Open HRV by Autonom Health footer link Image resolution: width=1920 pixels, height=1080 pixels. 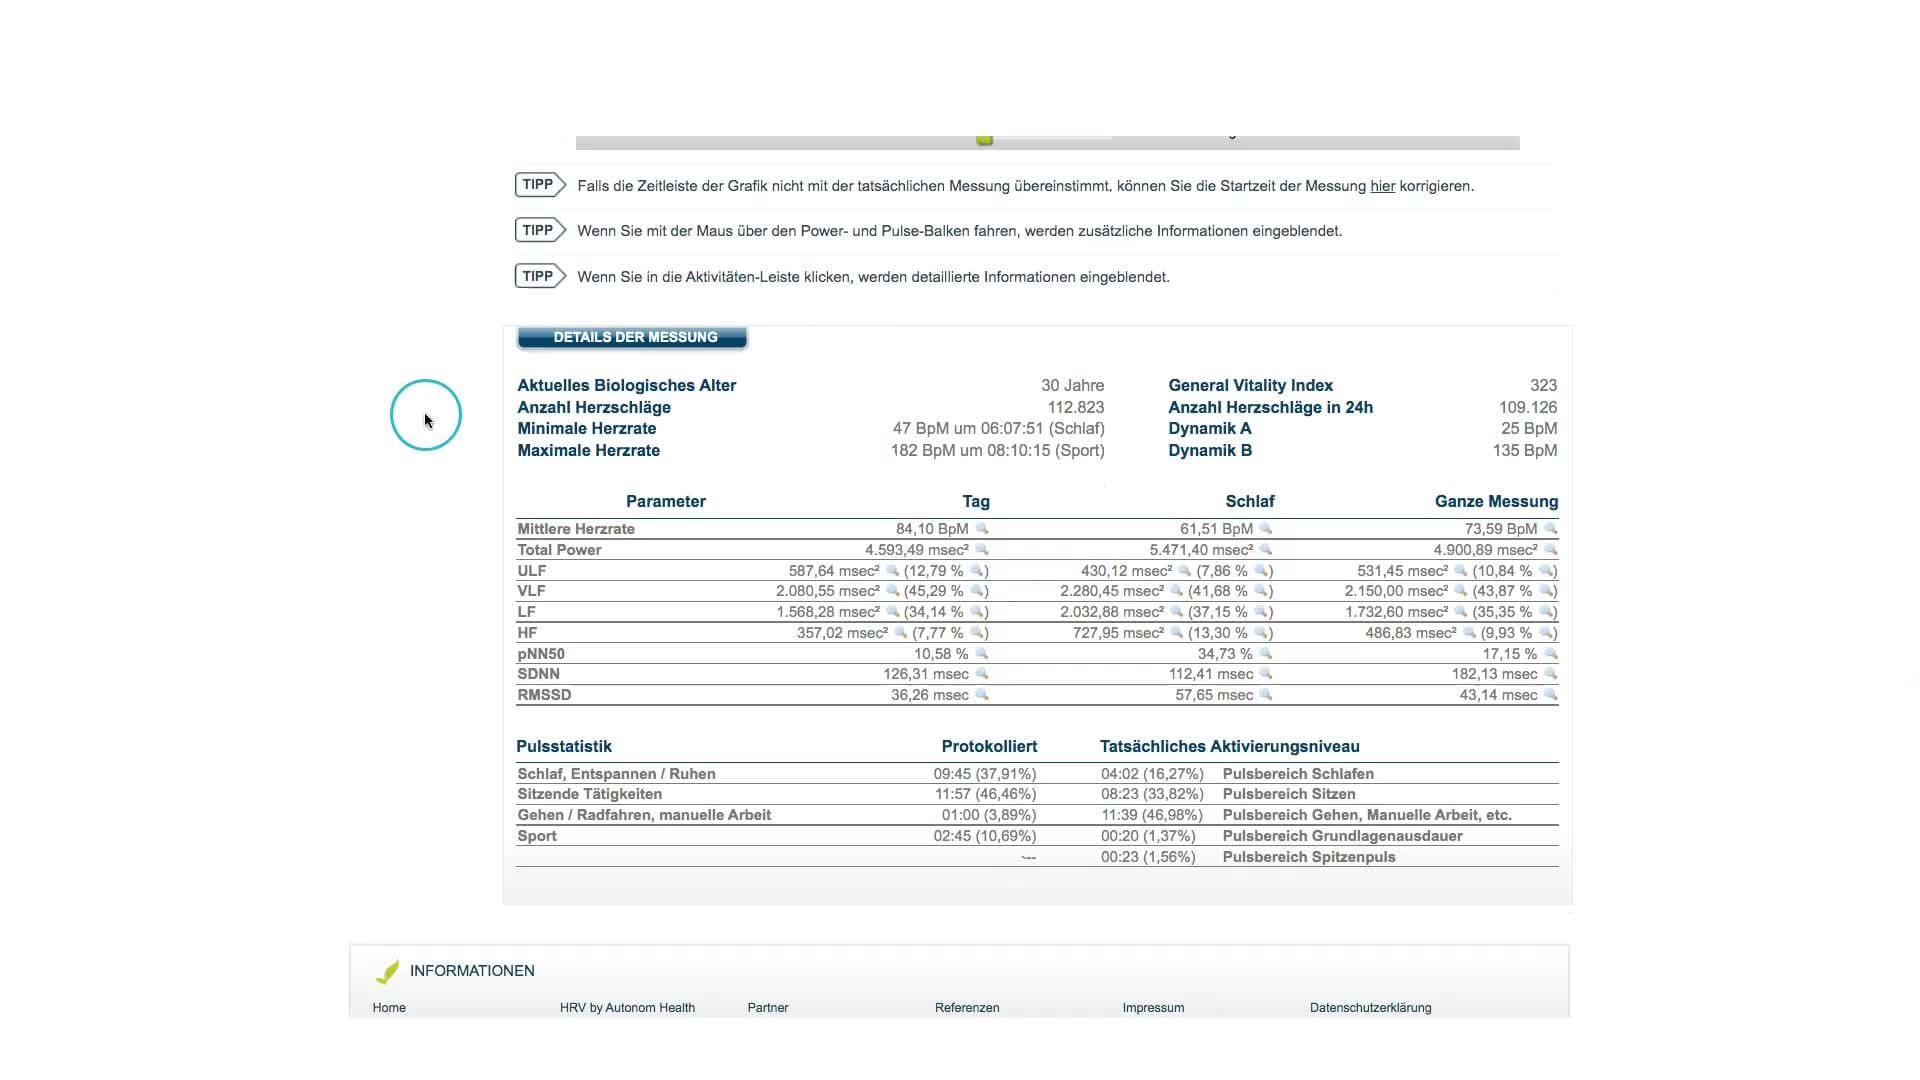[x=627, y=1008]
